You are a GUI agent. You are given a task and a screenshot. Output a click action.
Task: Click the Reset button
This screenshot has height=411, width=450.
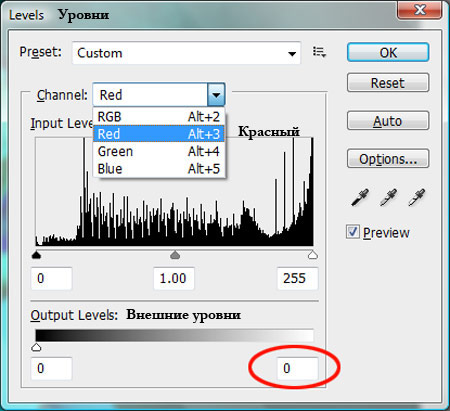coord(388,83)
